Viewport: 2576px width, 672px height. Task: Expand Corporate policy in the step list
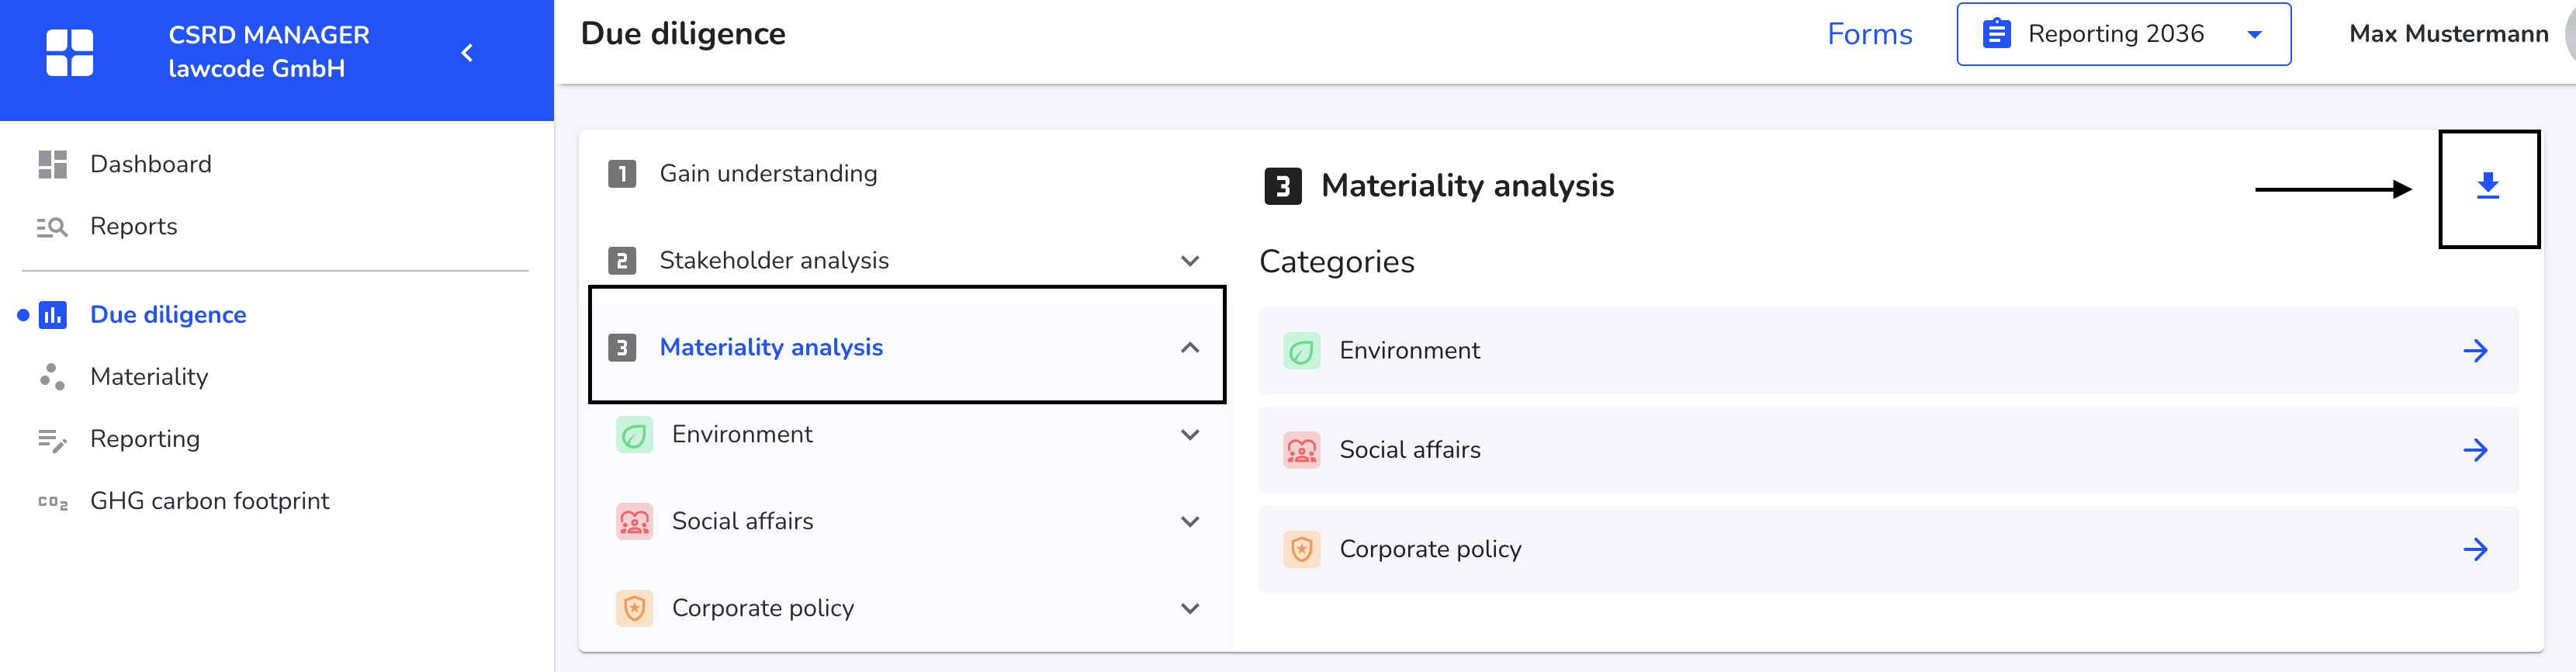pyautogui.click(x=1189, y=609)
